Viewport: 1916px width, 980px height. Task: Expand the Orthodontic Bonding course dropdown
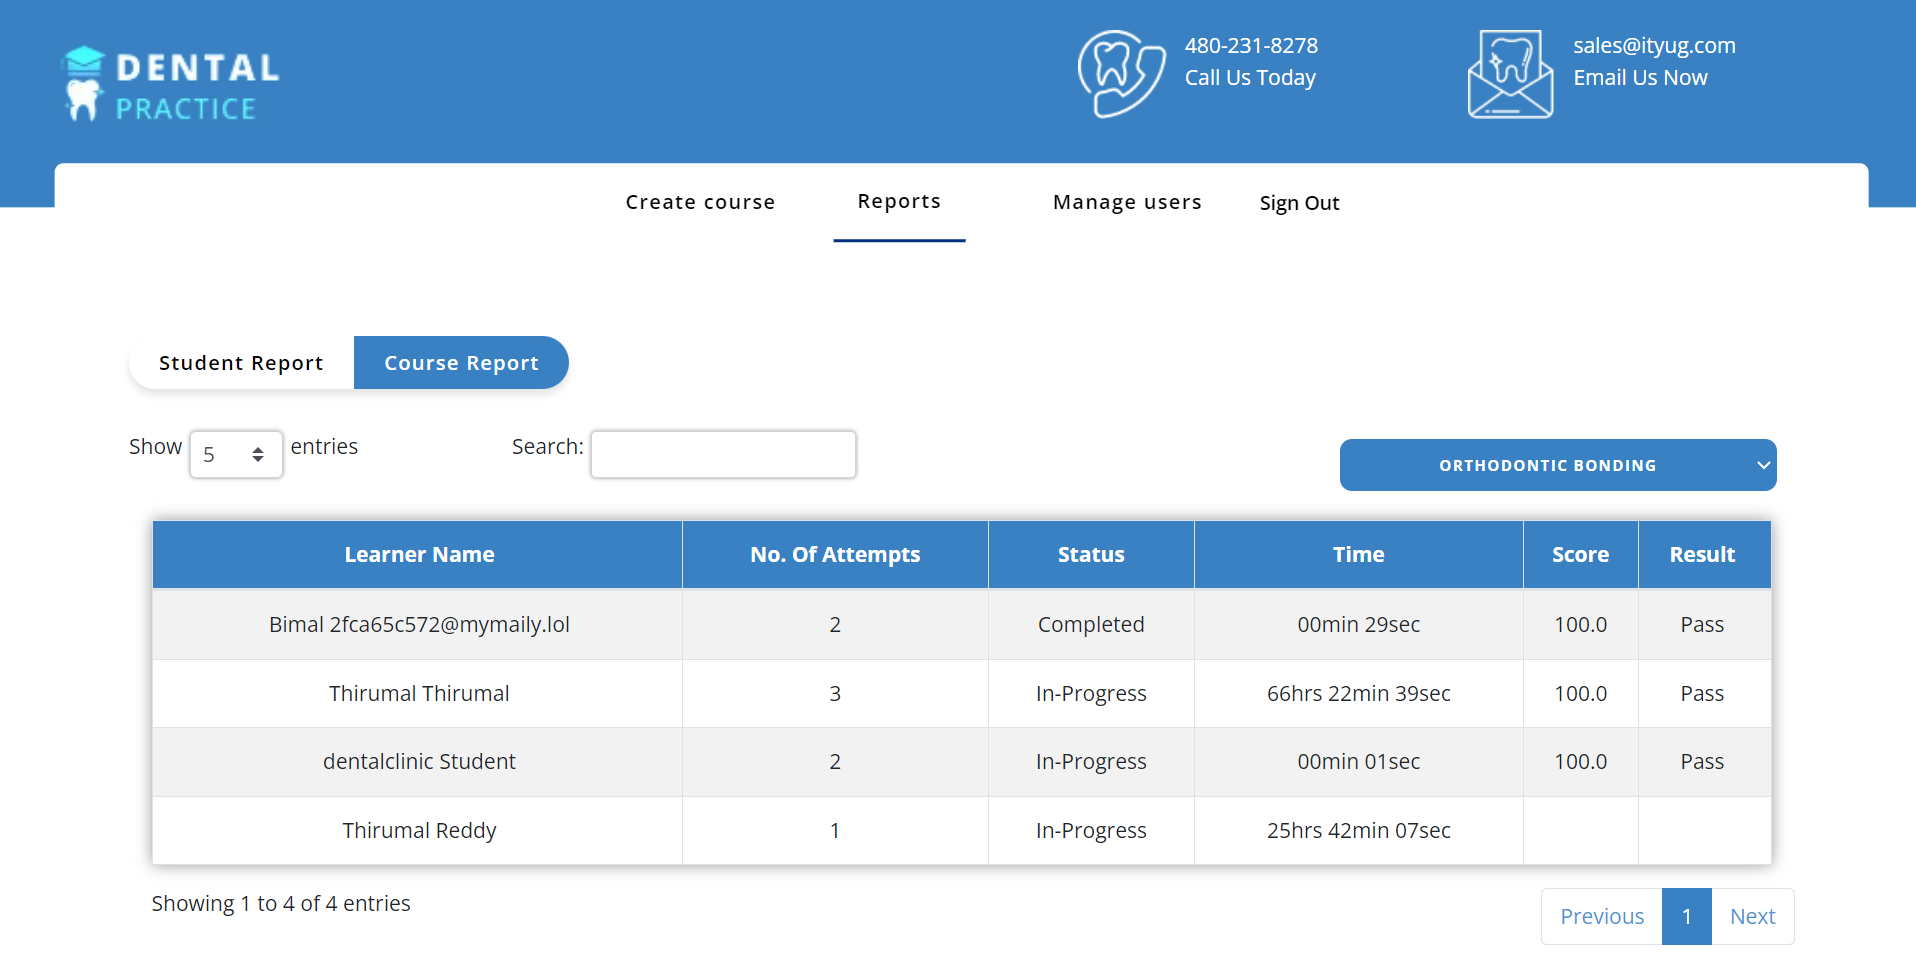(1557, 465)
